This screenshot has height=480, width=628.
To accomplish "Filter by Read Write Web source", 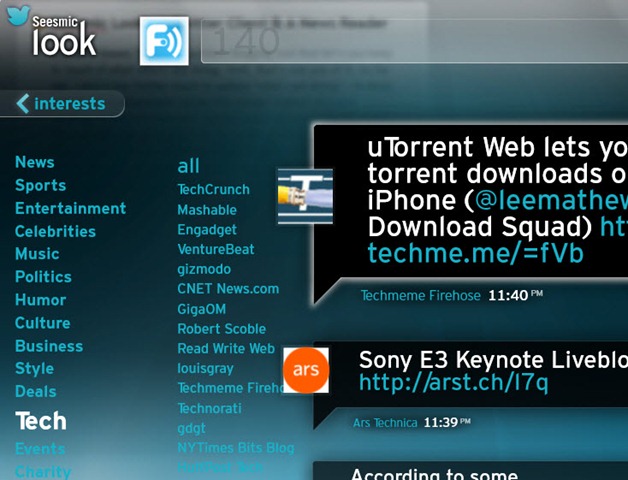I will 226,349.
